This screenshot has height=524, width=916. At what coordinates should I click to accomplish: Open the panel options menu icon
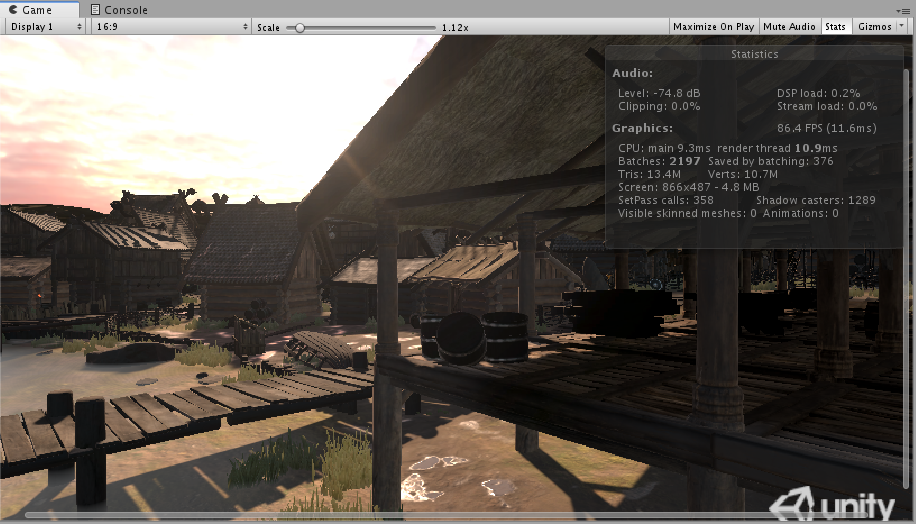(904, 10)
